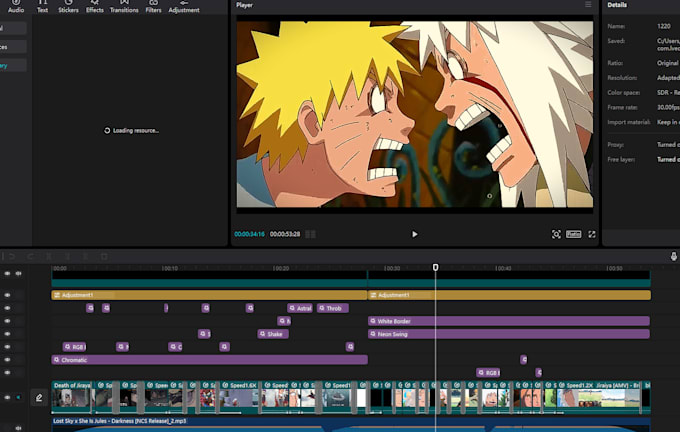This screenshot has height=432, width=680.
Task: Open the Filters panel
Action: tap(153, 7)
